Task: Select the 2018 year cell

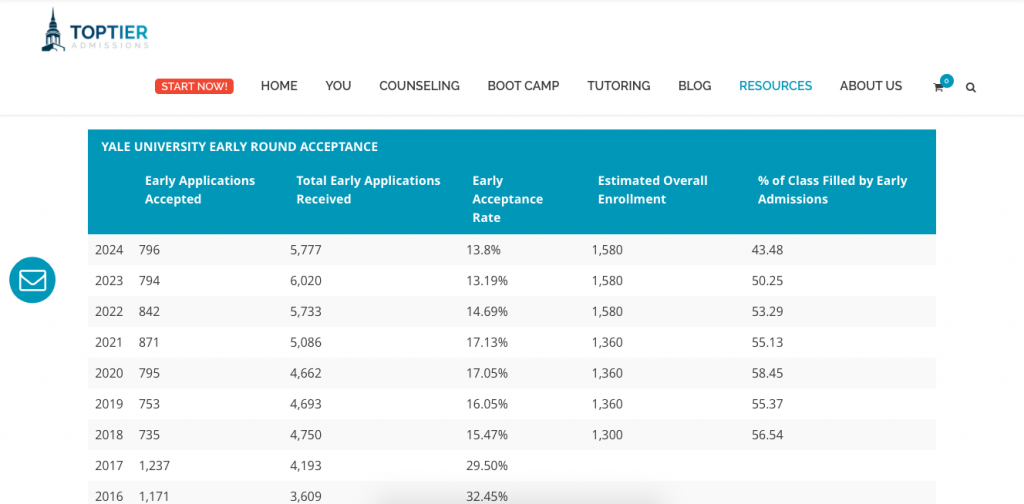Action: pos(109,435)
